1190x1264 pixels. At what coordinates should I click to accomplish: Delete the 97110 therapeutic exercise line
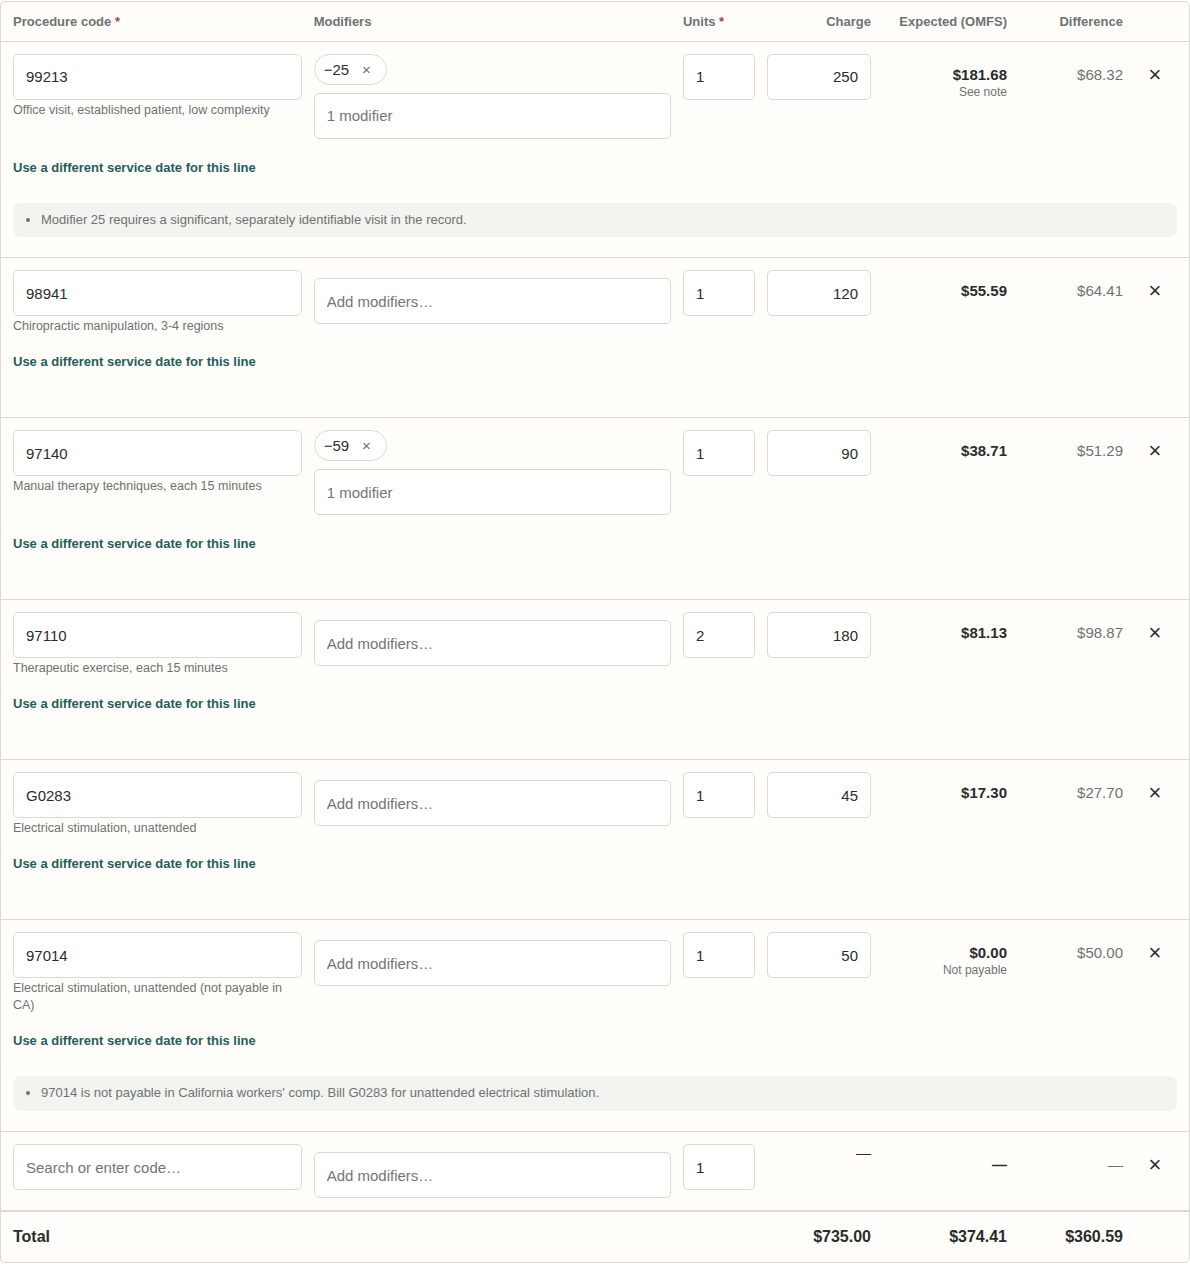[x=1155, y=633]
